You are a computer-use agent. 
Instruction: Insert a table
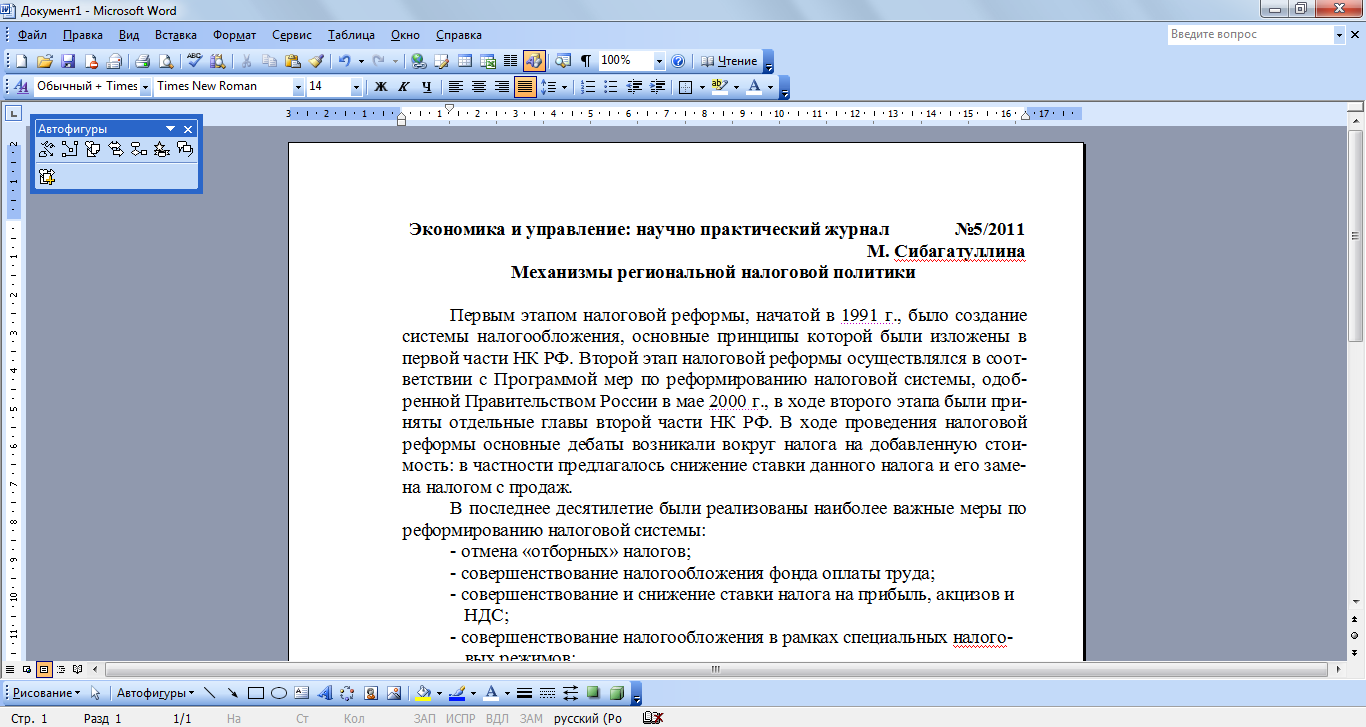pos(464,61)
